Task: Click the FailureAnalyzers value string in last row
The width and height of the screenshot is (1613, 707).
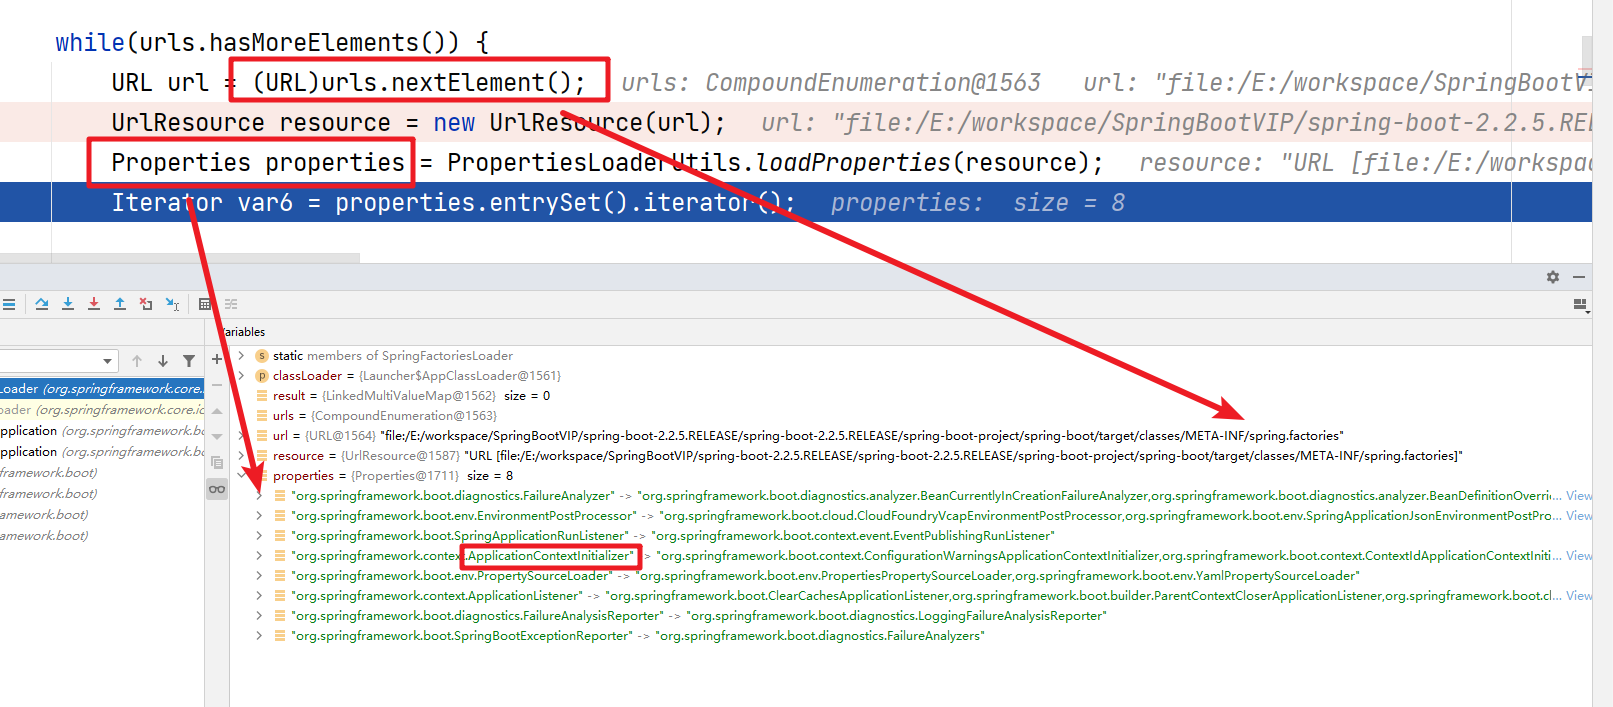Action: pos(820,635)
